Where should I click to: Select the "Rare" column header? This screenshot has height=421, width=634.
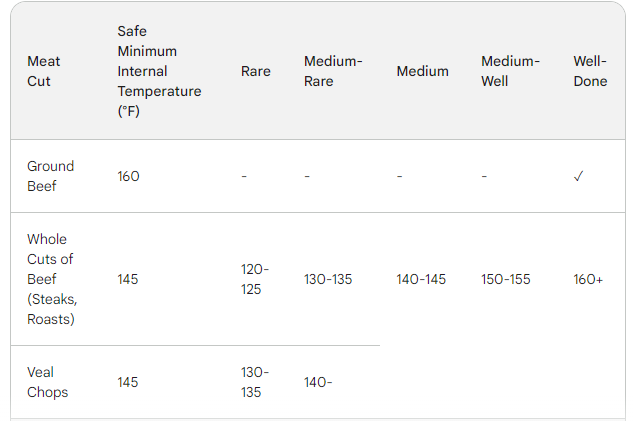click(256, 71)
